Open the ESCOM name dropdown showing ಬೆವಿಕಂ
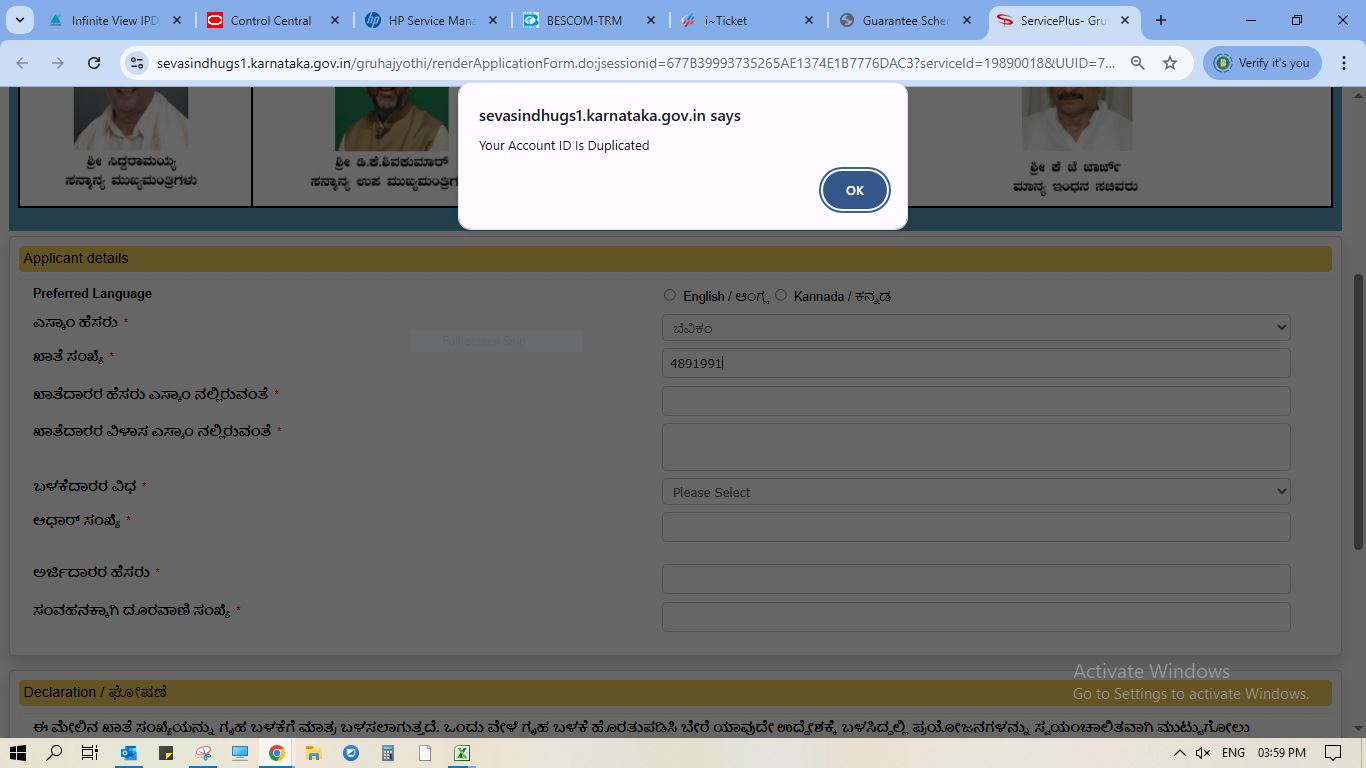The image size is (1366, 768). pos(976,327)
